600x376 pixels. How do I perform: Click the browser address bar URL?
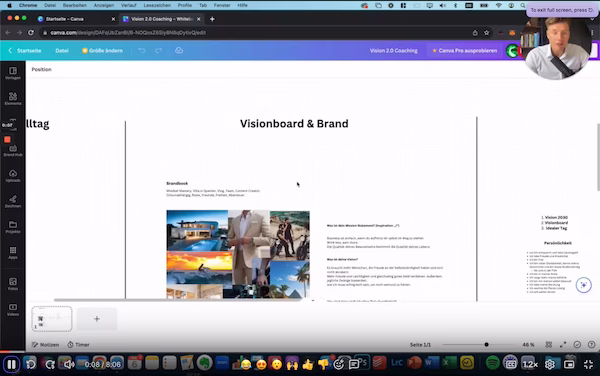(x=128, y=33)
